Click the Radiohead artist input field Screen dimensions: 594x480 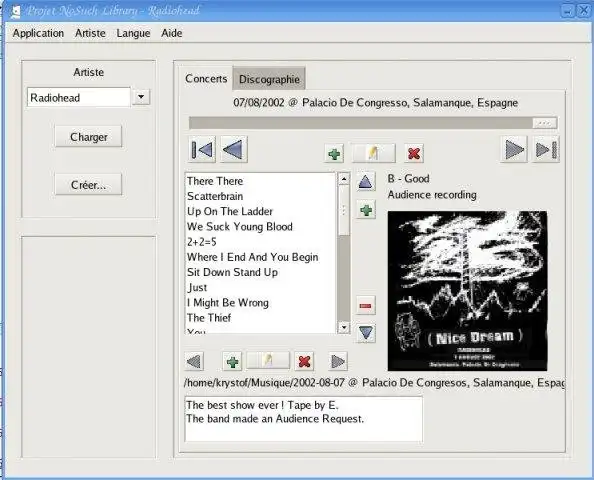pyautogui.click(x=79, y=98)
